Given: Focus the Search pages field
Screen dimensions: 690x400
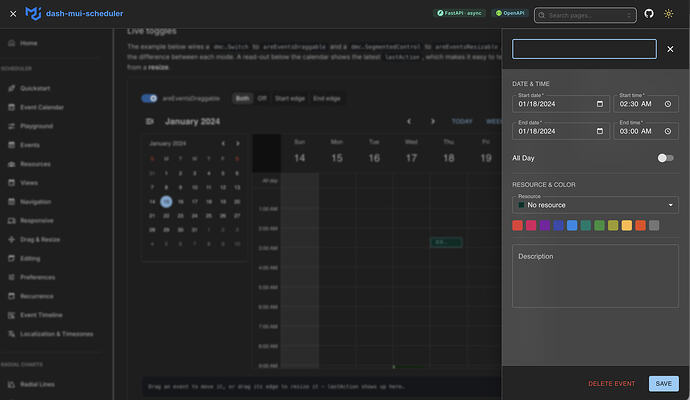Looking at the screenshot, I should [585, 15].
